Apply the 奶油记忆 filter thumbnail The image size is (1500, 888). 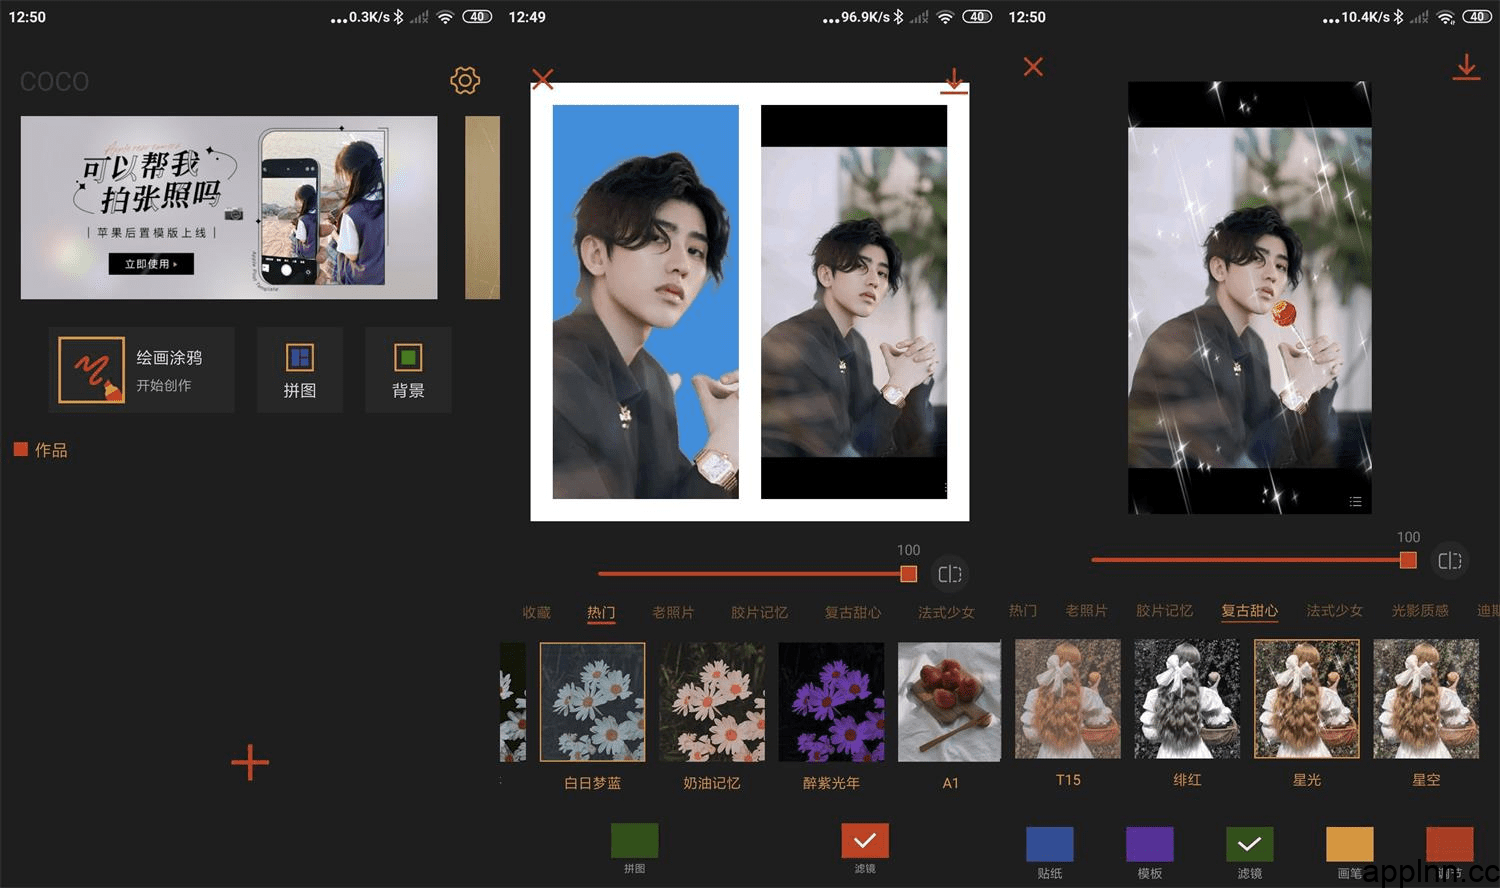click(712, 702)
